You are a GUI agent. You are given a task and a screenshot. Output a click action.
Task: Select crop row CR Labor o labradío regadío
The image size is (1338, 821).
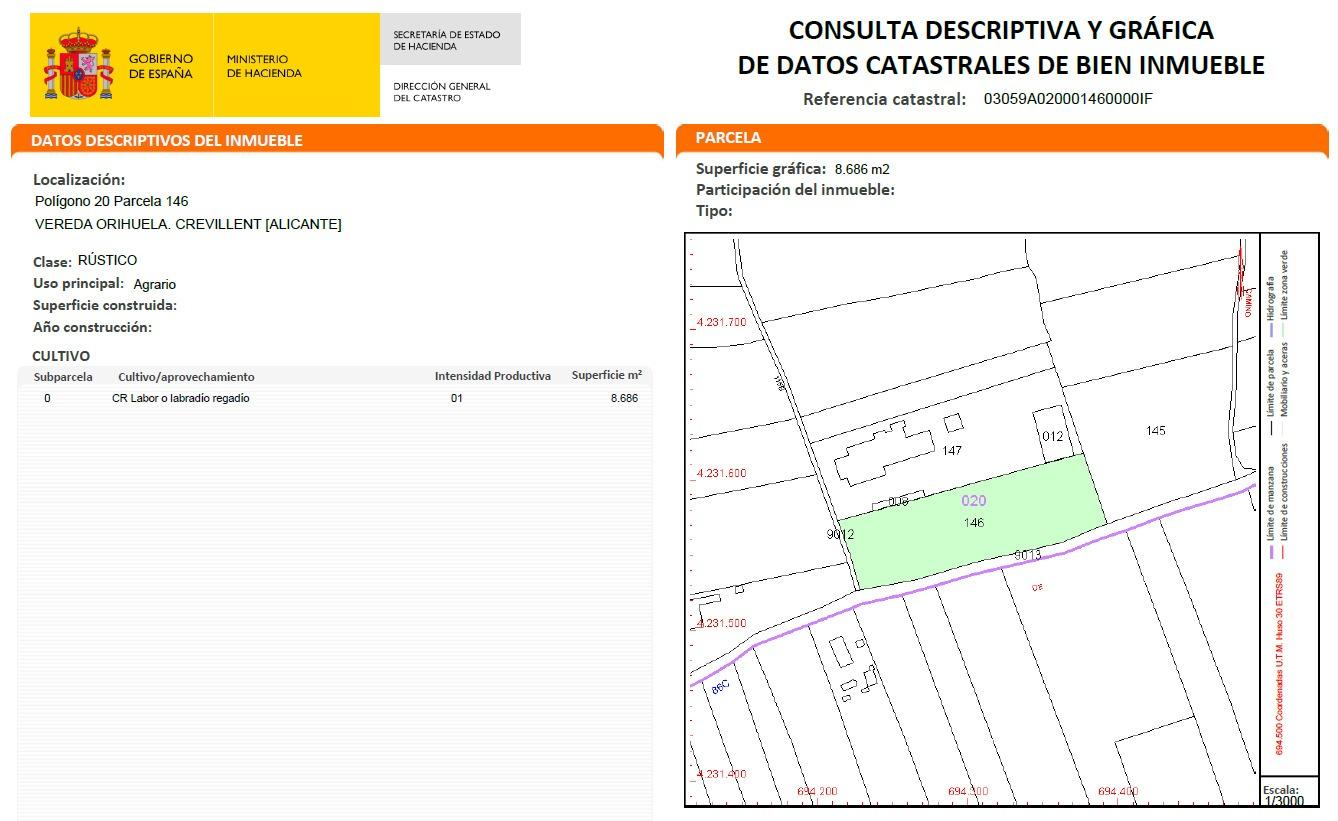pyautogui.click(x=335, y=398)
